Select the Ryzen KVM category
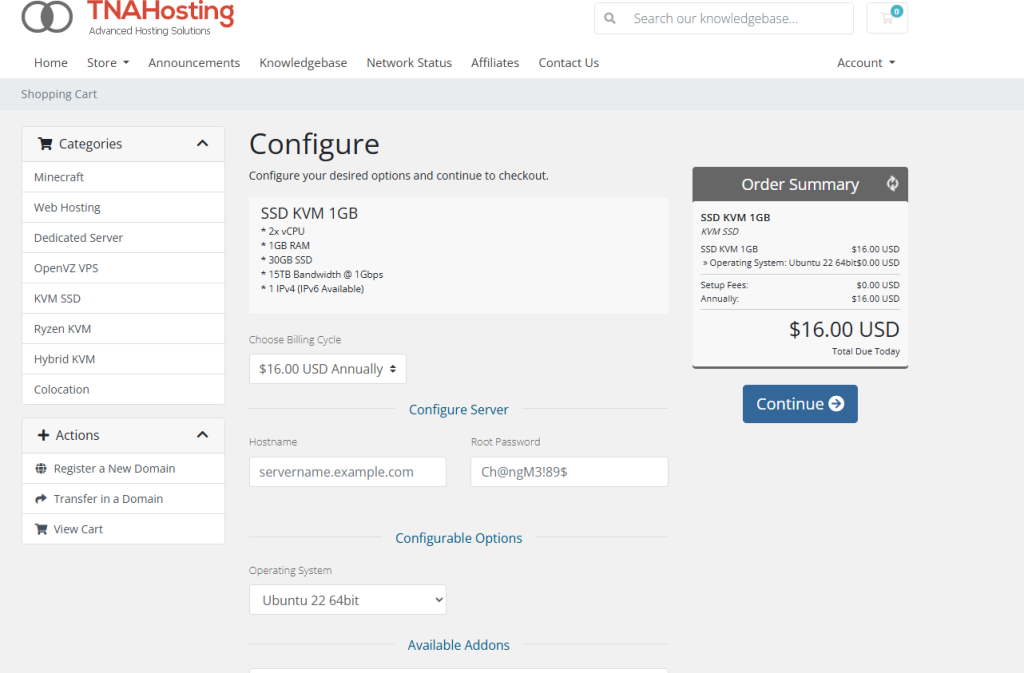1024x673 pixels. (x=63, y=329)
